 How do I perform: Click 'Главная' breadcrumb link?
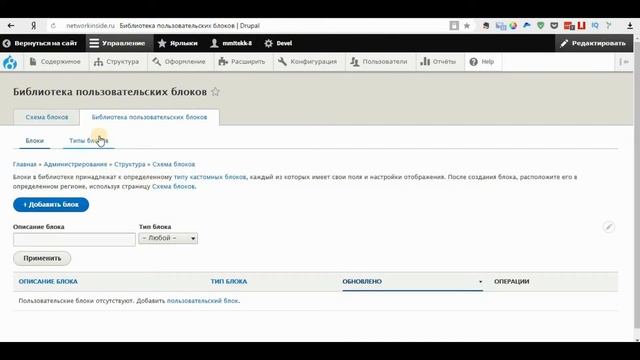[24, 164]
